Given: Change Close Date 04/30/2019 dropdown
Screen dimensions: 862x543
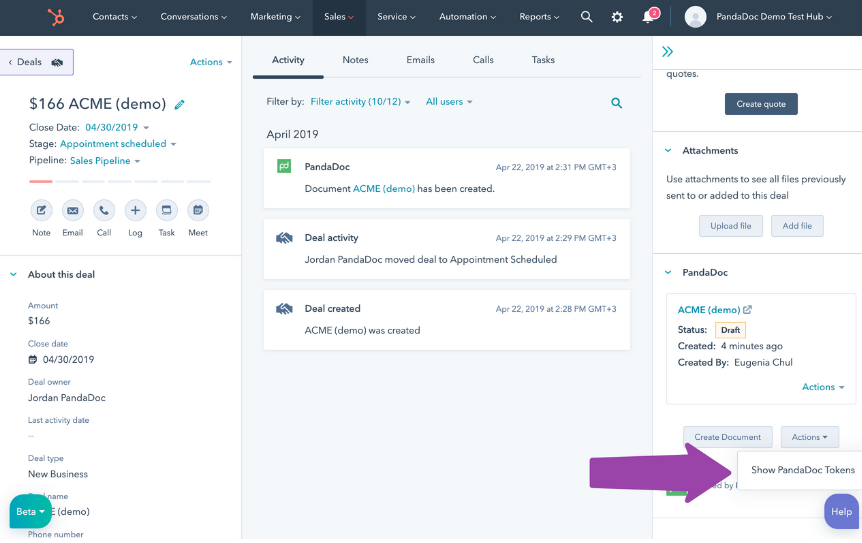Looking at the screenshot, I should coord(117,128).
